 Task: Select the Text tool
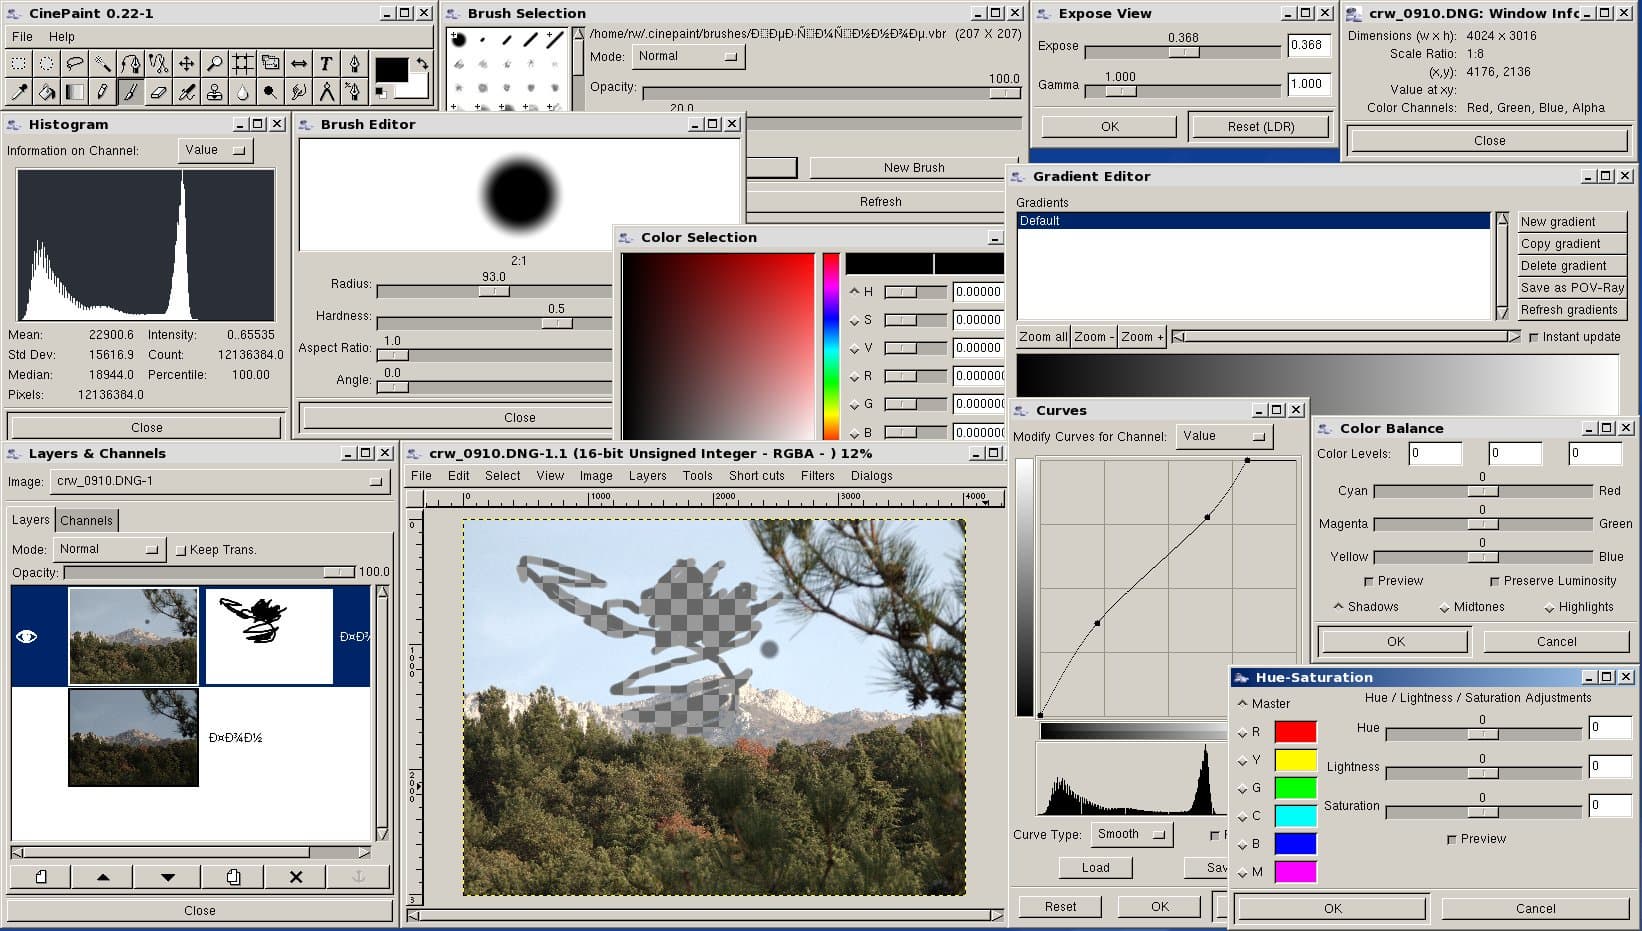coord(327,63)
